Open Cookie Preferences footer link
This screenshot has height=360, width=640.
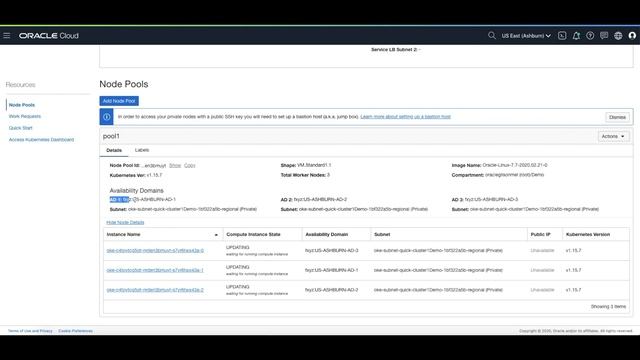[x=76, y=331]
